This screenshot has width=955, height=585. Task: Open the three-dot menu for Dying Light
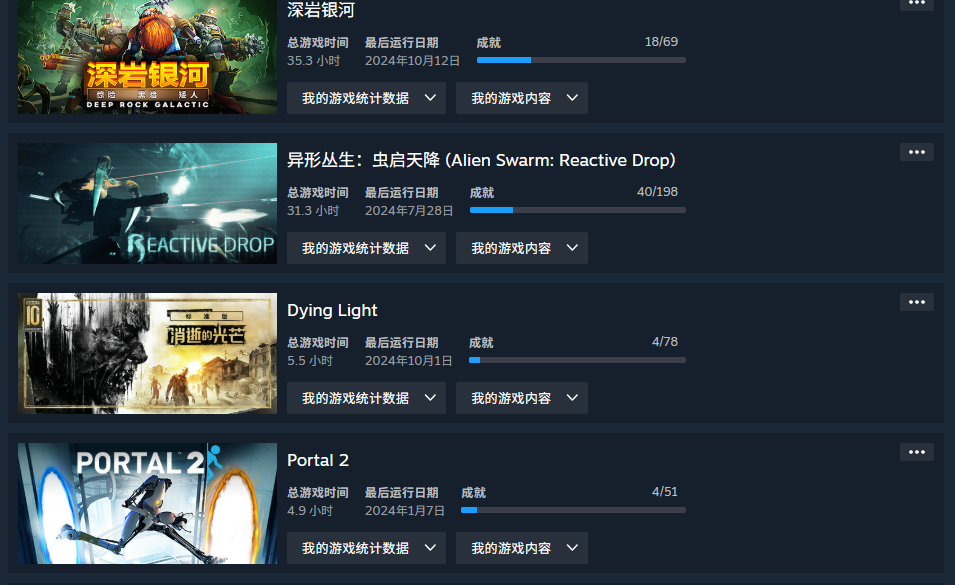[917, 302]
